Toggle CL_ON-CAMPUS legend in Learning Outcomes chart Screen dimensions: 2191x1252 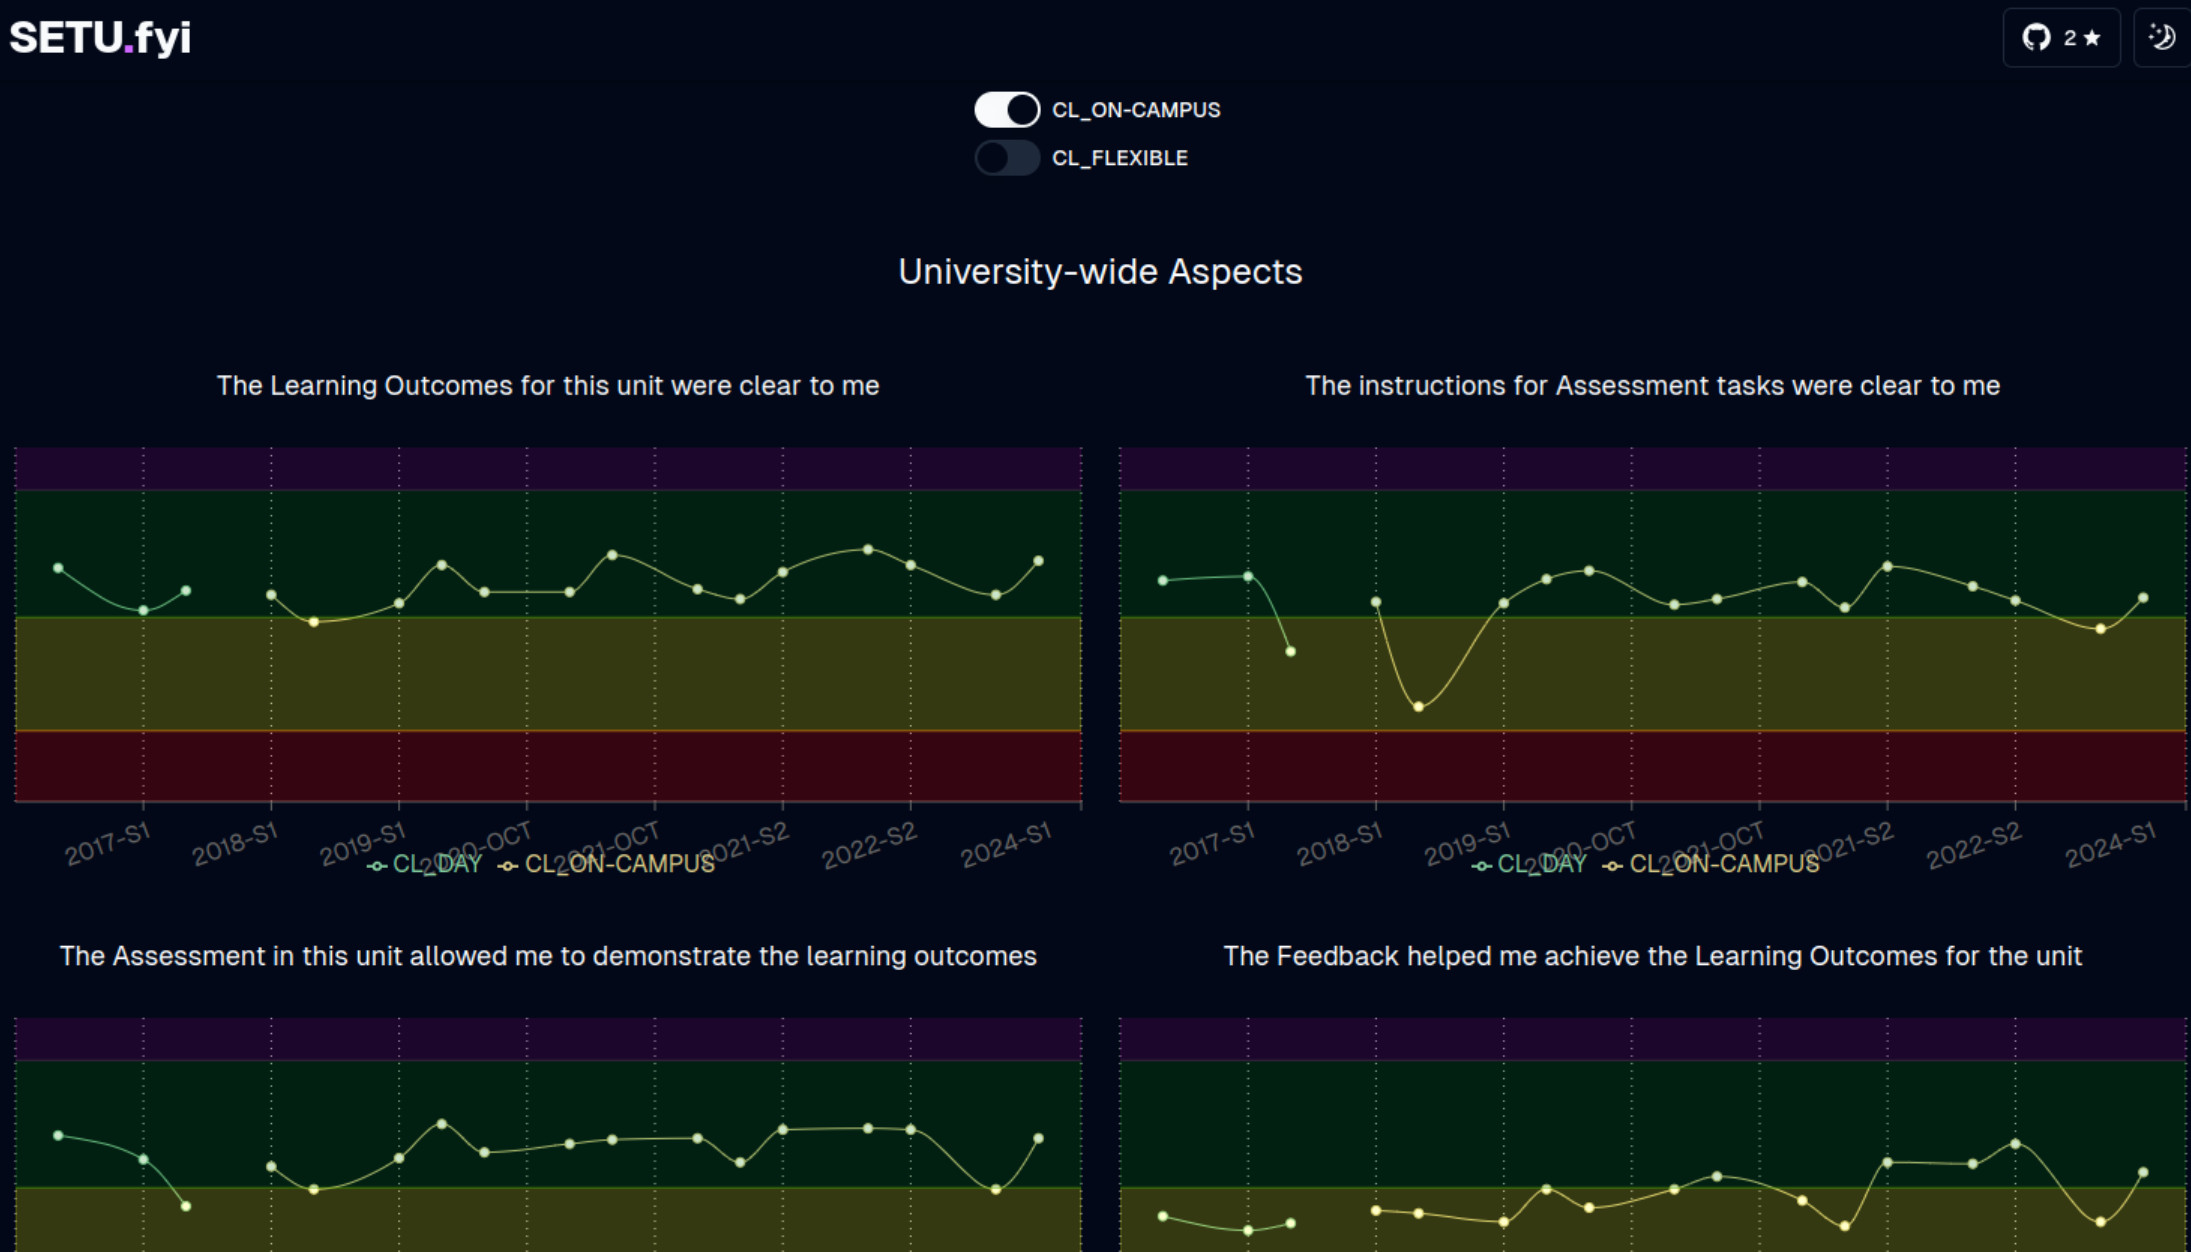[607, 864]
